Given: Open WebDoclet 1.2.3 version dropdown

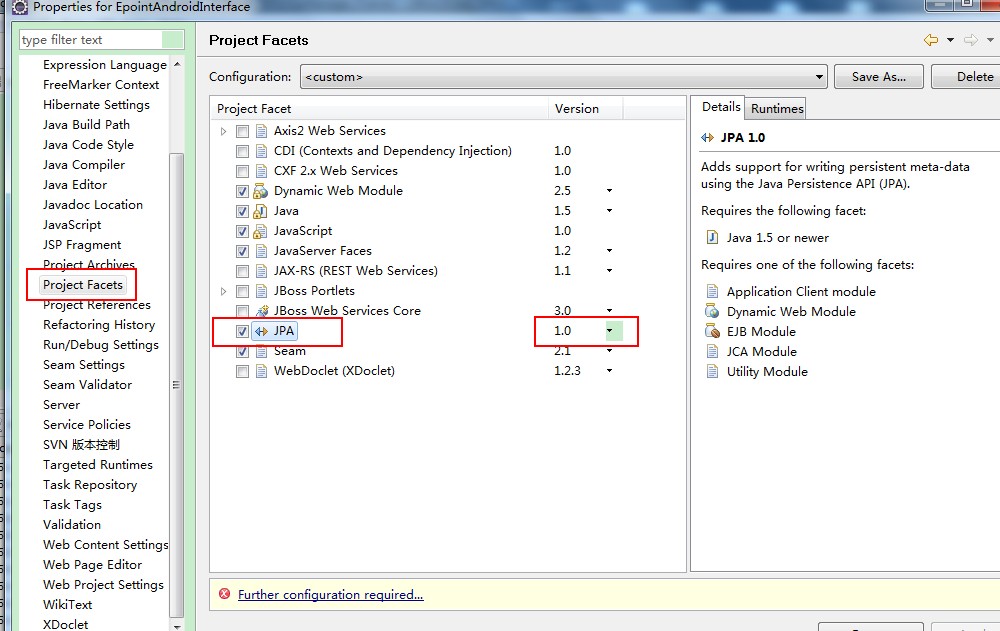Looking at the screenshot, I should [x=610, y=371].
